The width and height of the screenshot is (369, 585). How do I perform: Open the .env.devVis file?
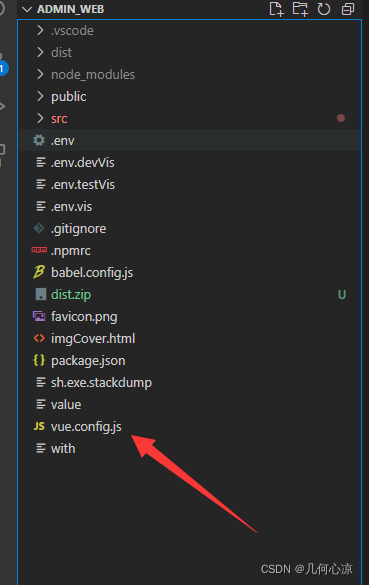tap(83, 163)
